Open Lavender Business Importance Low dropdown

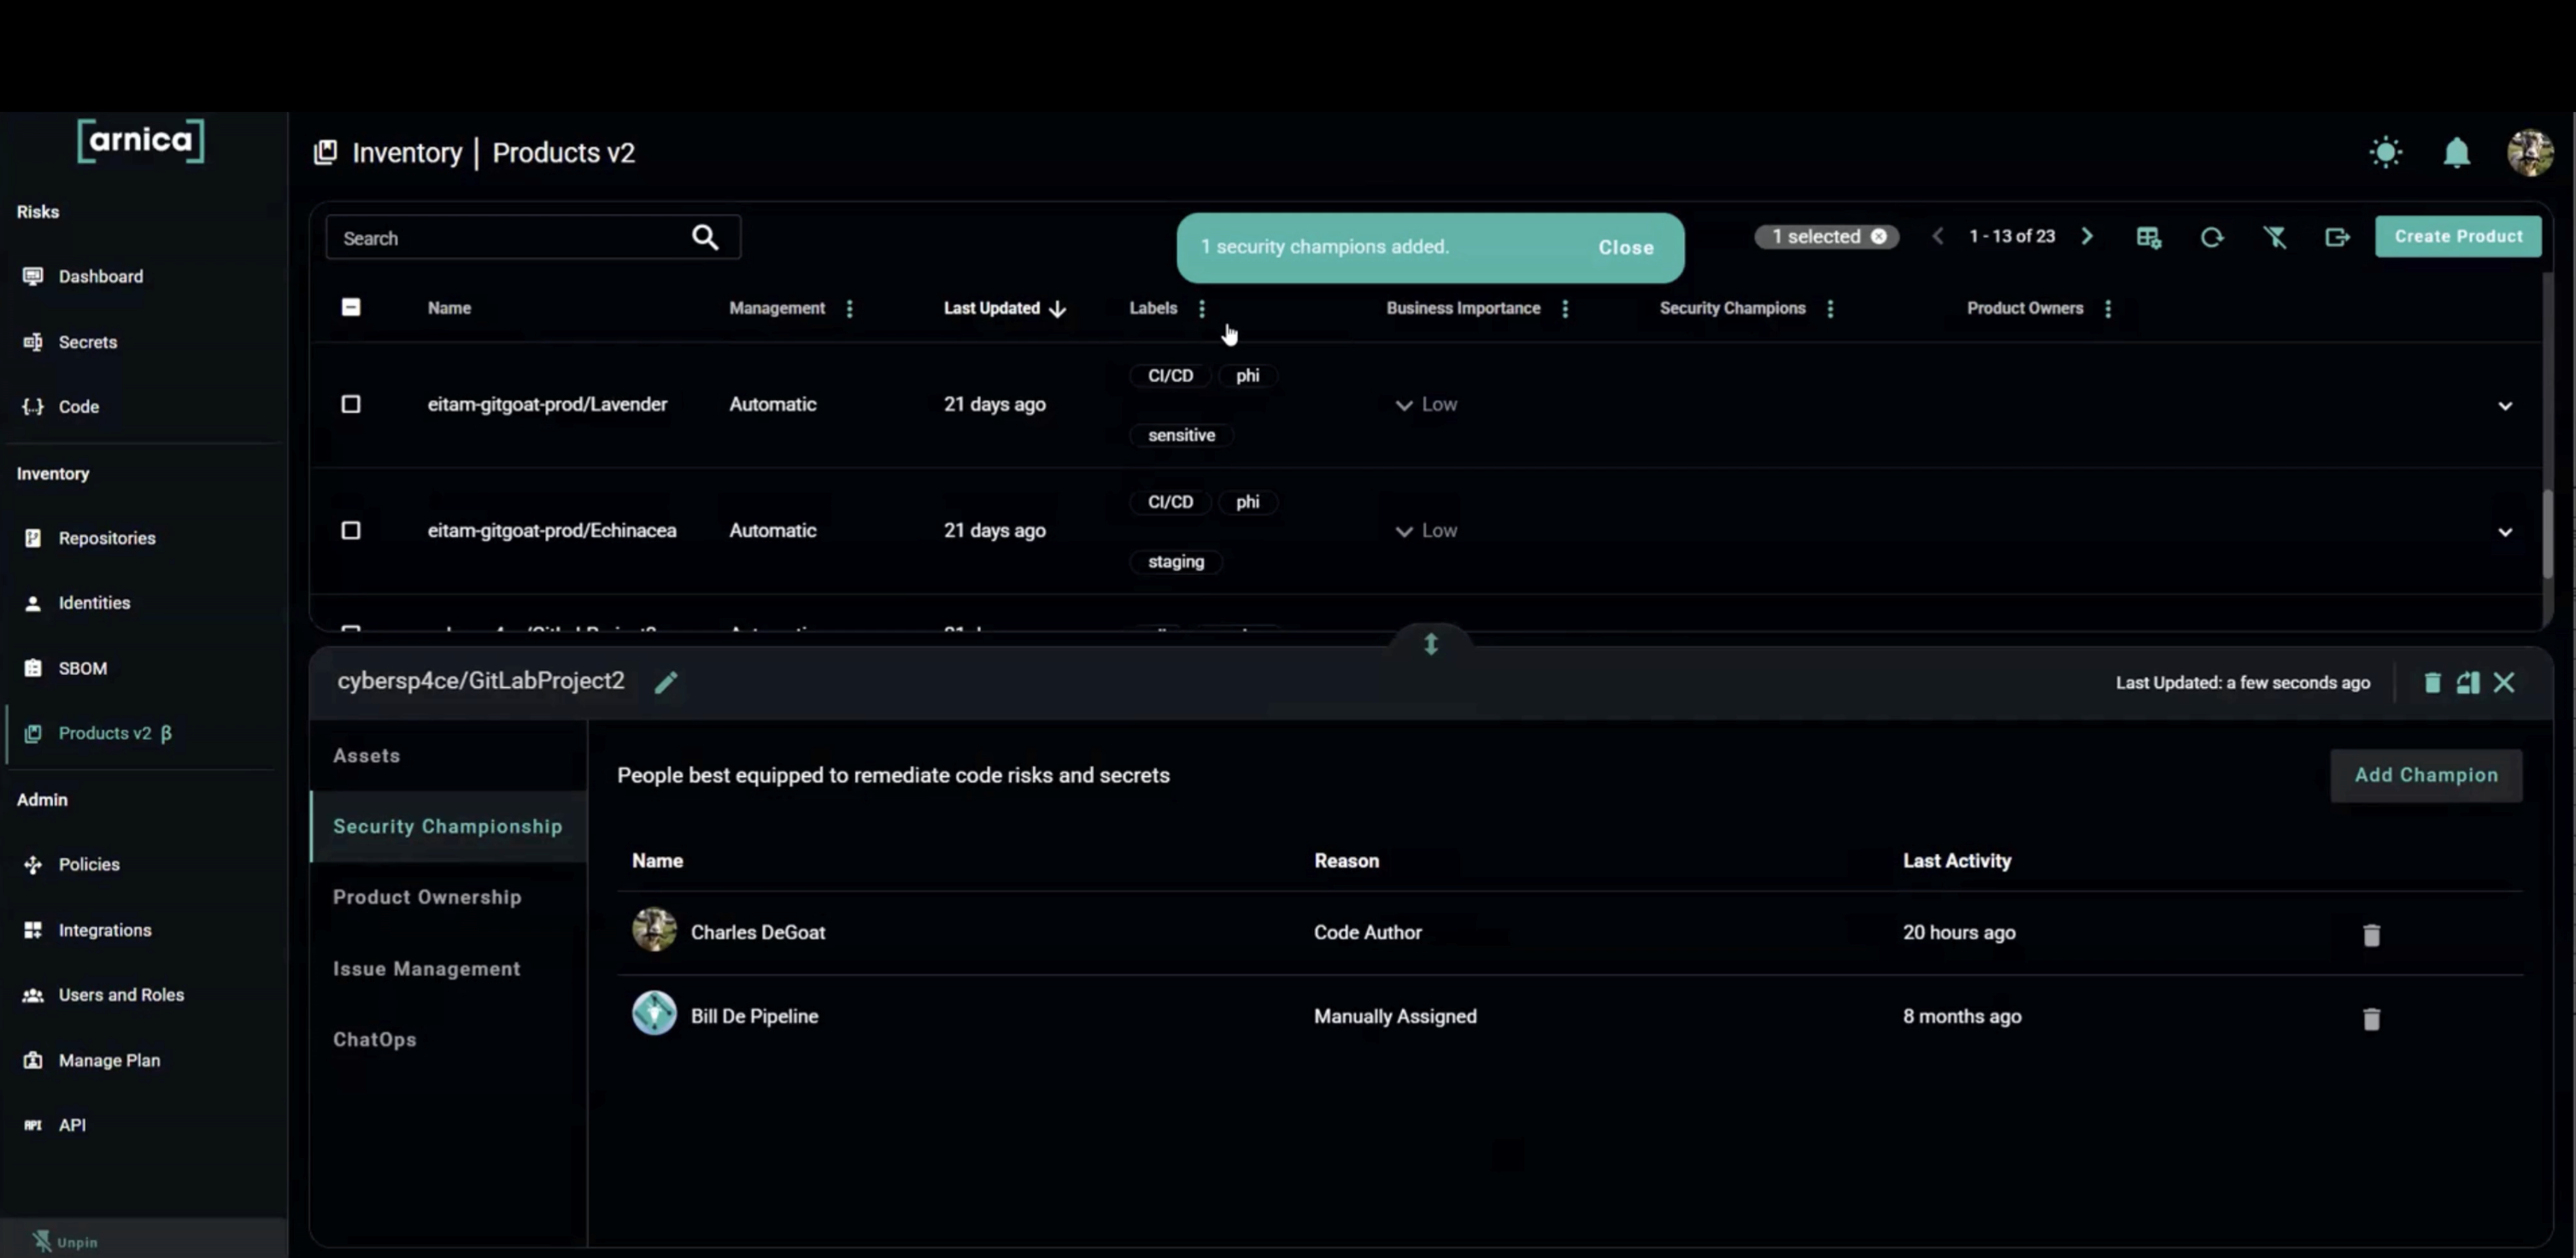point(1426,405)
